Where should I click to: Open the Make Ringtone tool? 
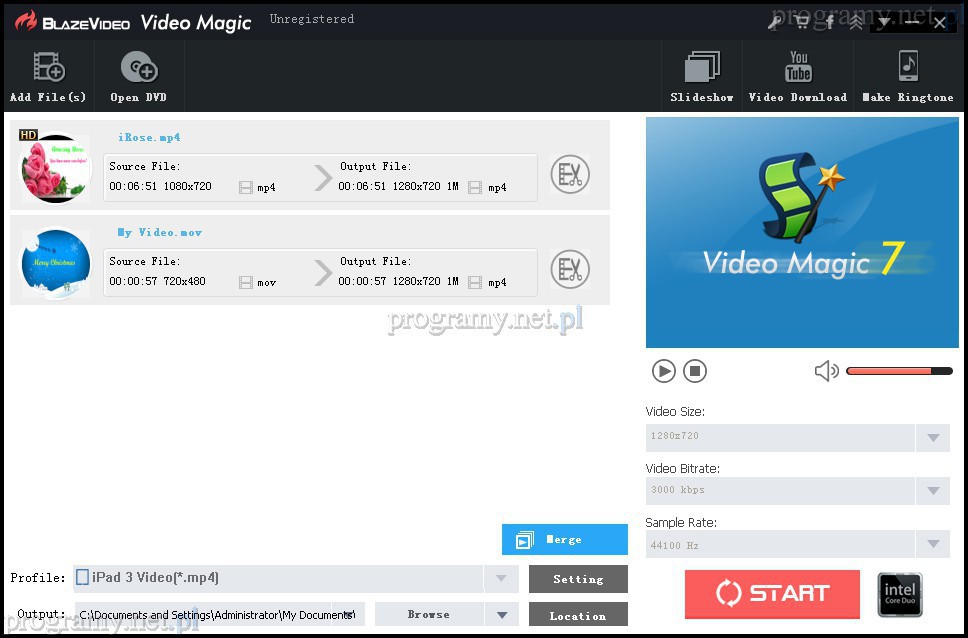coord(908,69)
